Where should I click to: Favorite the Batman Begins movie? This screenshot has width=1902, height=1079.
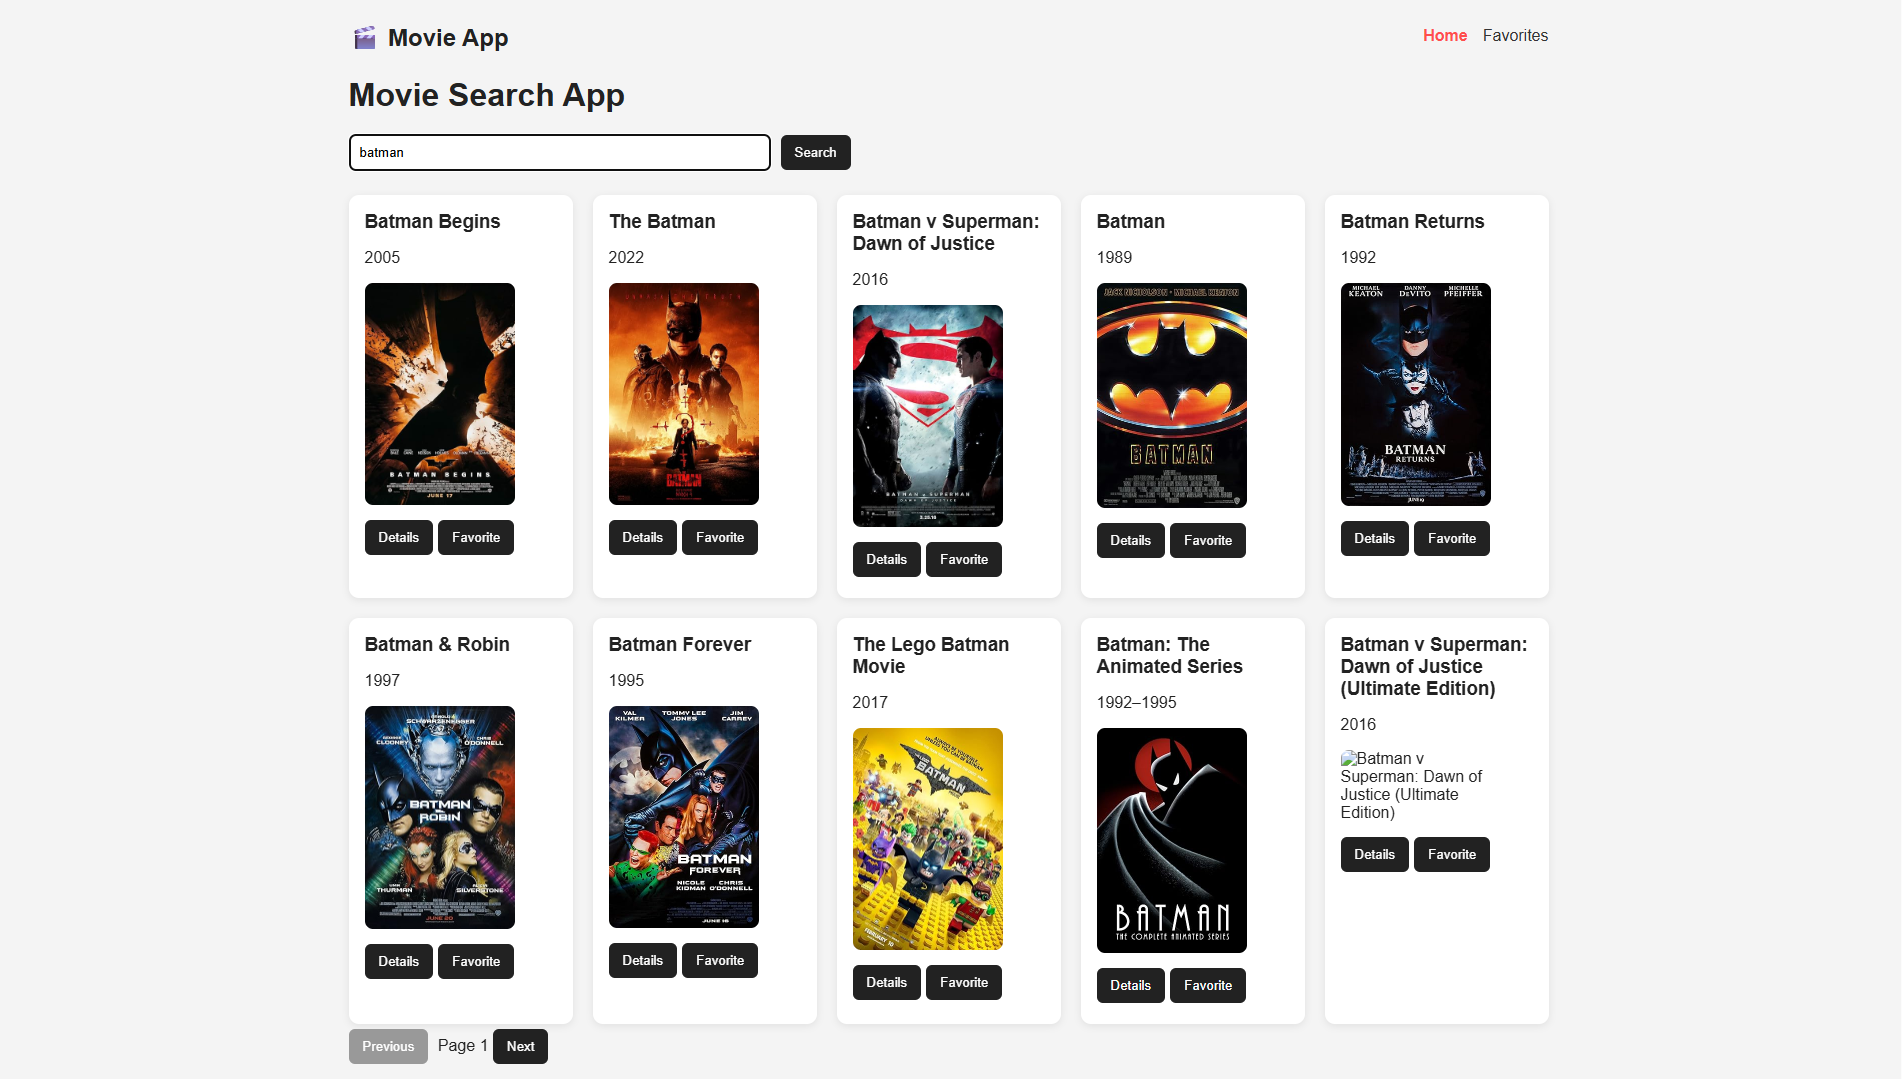click(x=476, y=538)
